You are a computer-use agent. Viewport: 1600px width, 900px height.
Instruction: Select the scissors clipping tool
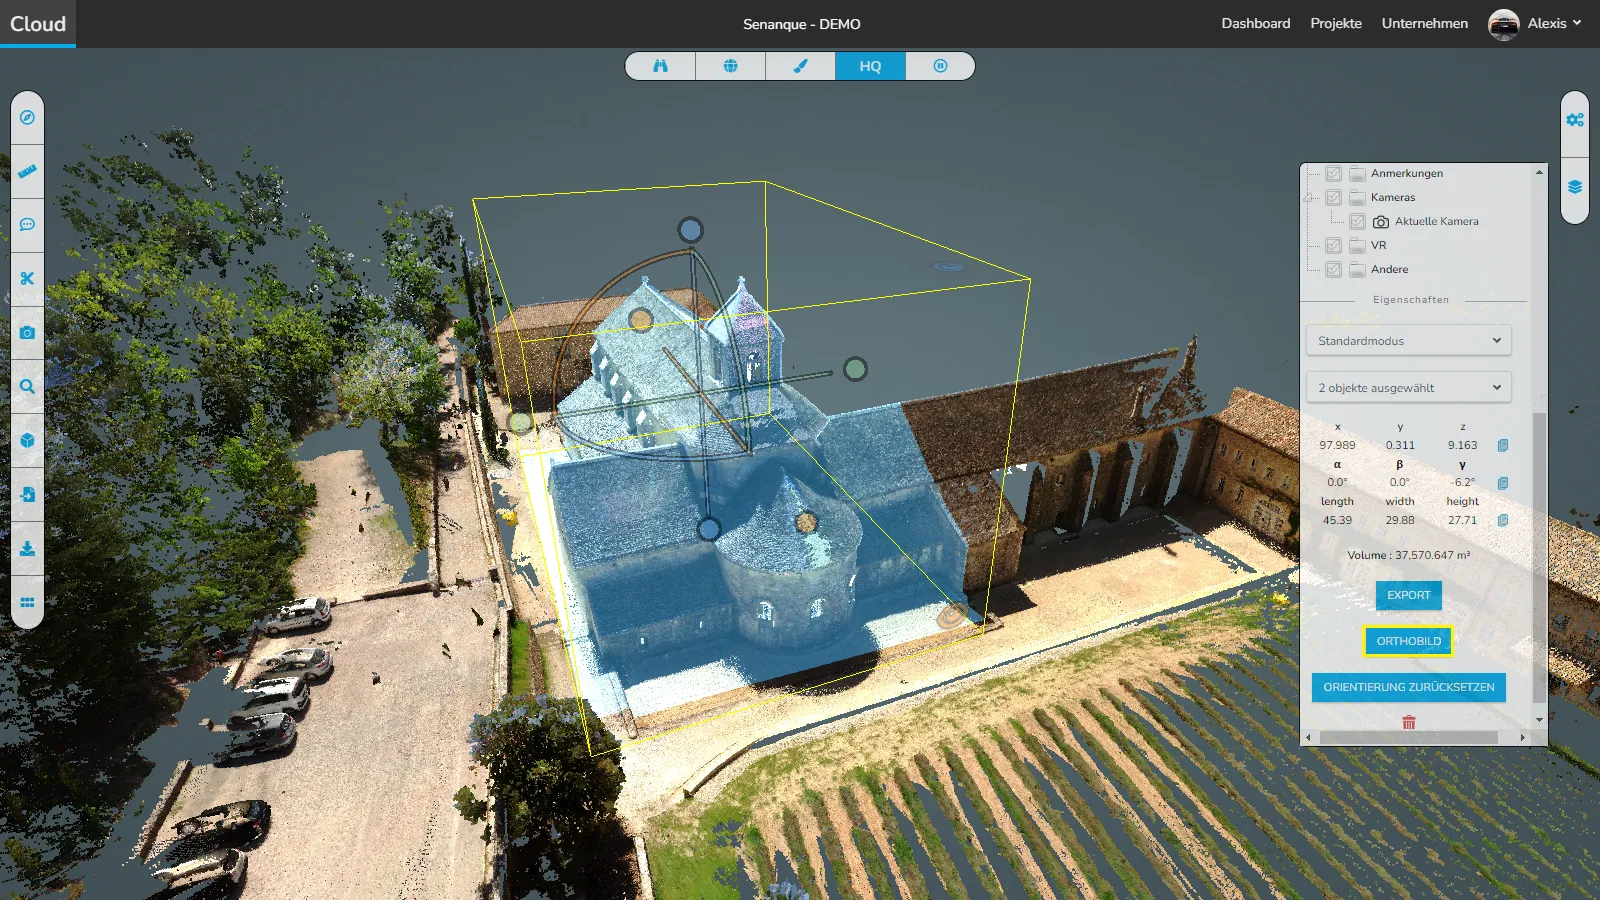coord(27,279)
